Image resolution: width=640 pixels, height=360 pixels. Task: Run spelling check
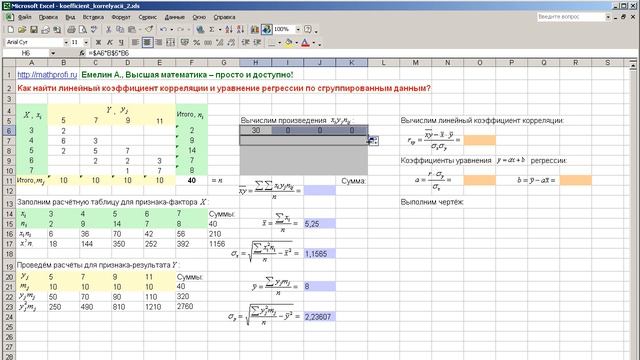tap(94, 29)
